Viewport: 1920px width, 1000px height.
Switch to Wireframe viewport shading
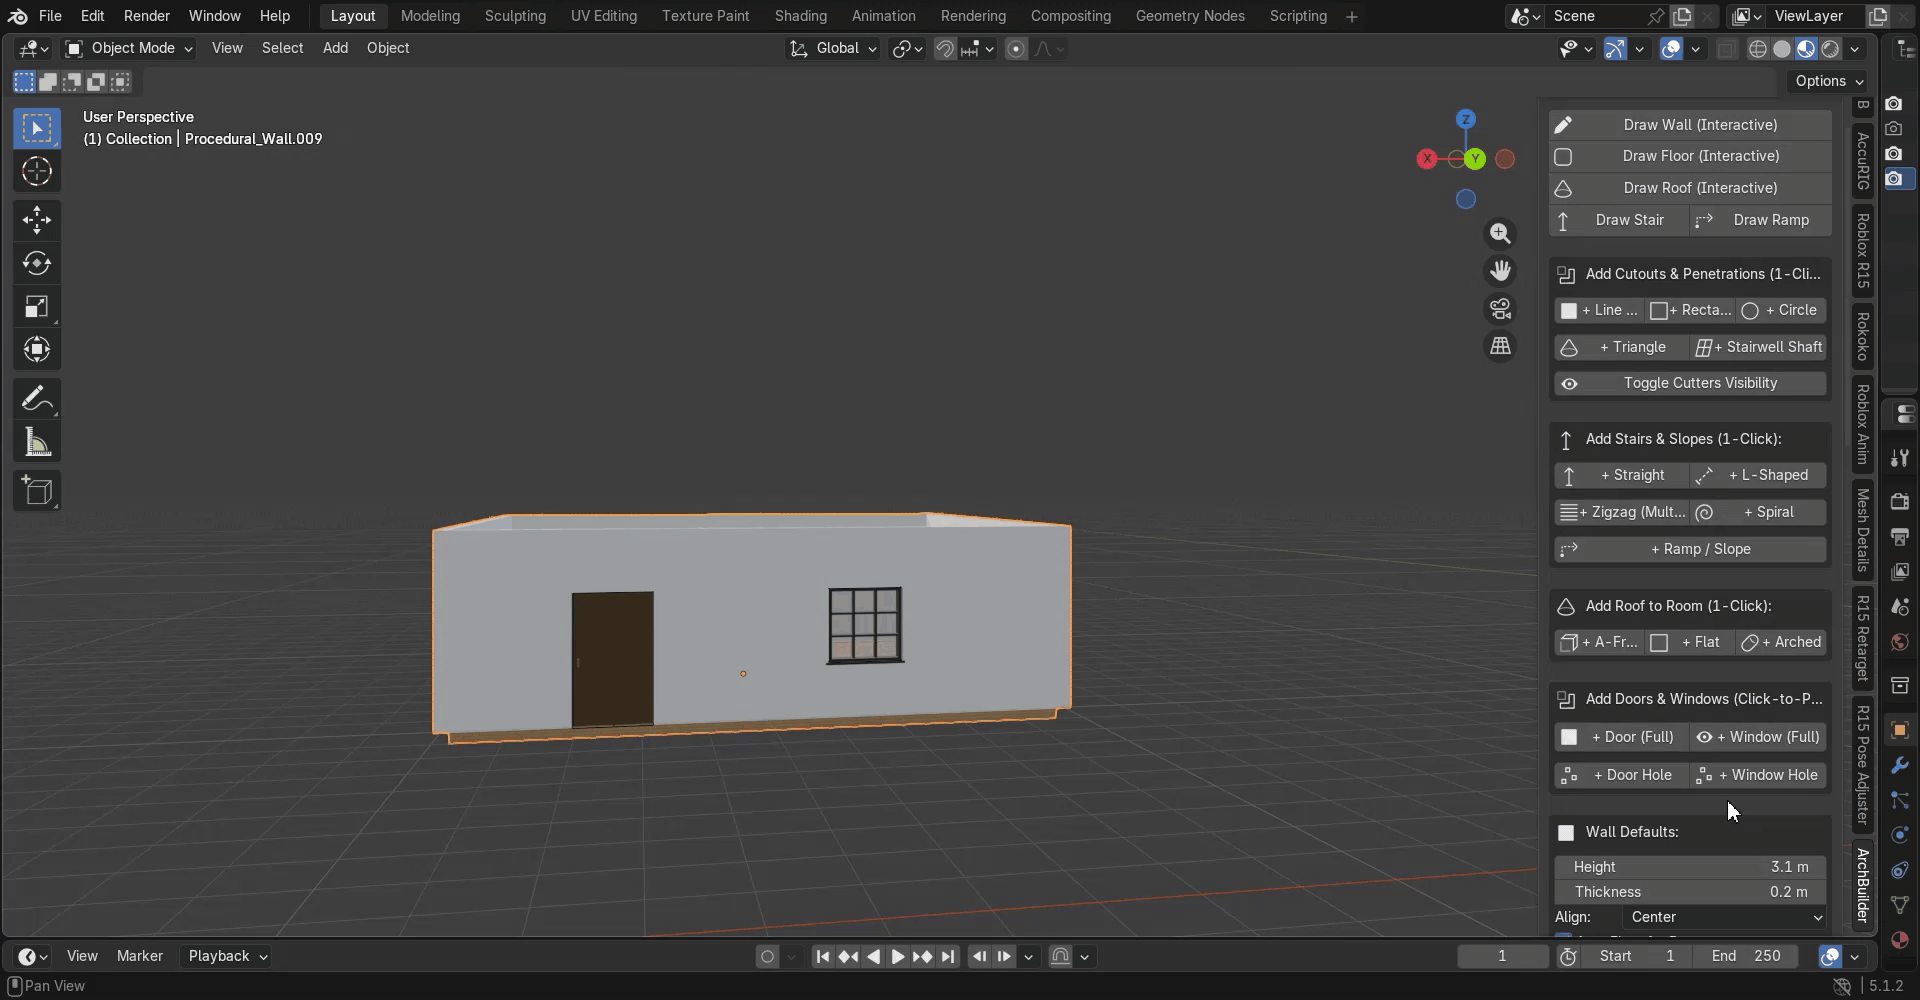click(x=1758, y=49)
